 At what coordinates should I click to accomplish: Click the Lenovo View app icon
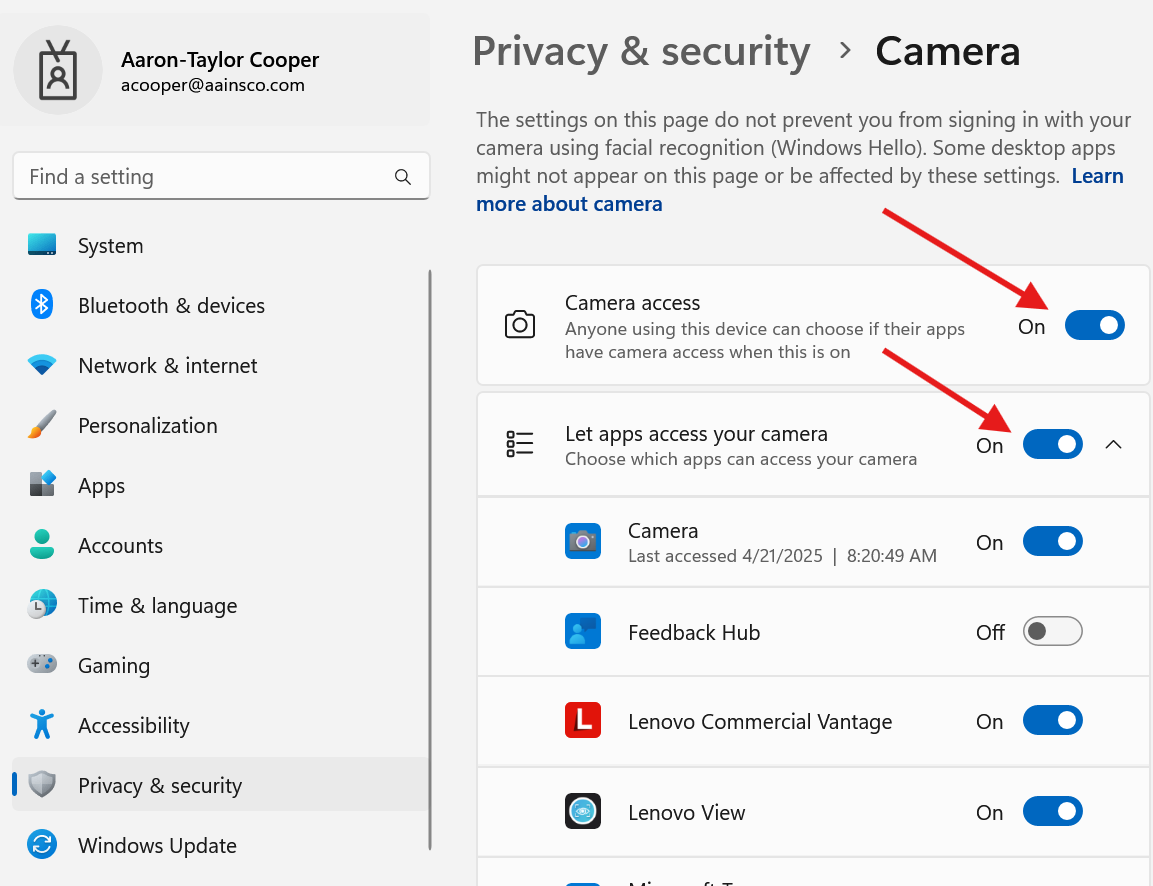pyautogui.click(x=583, y=812)
